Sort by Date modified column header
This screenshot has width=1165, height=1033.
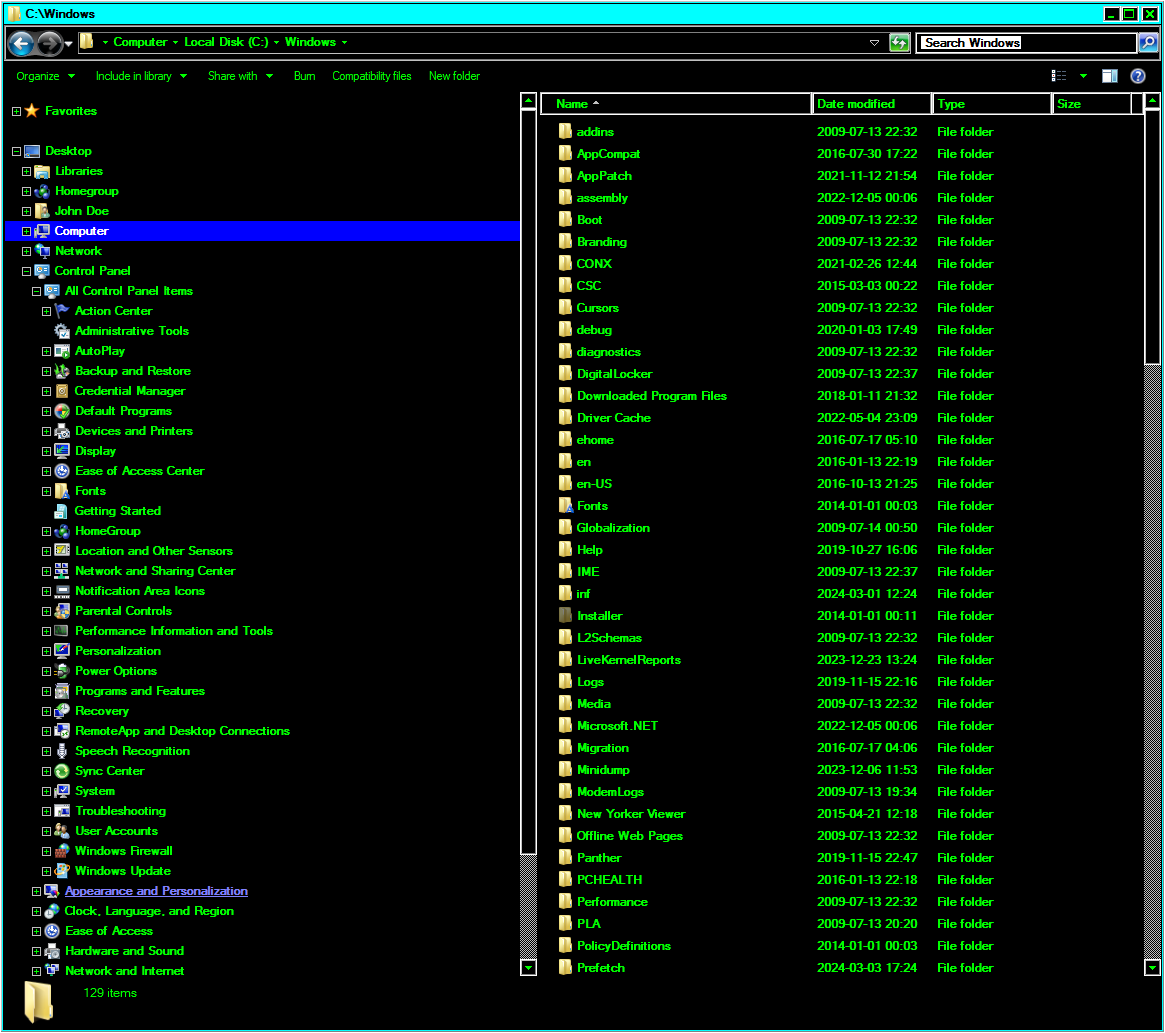(872, 104)
